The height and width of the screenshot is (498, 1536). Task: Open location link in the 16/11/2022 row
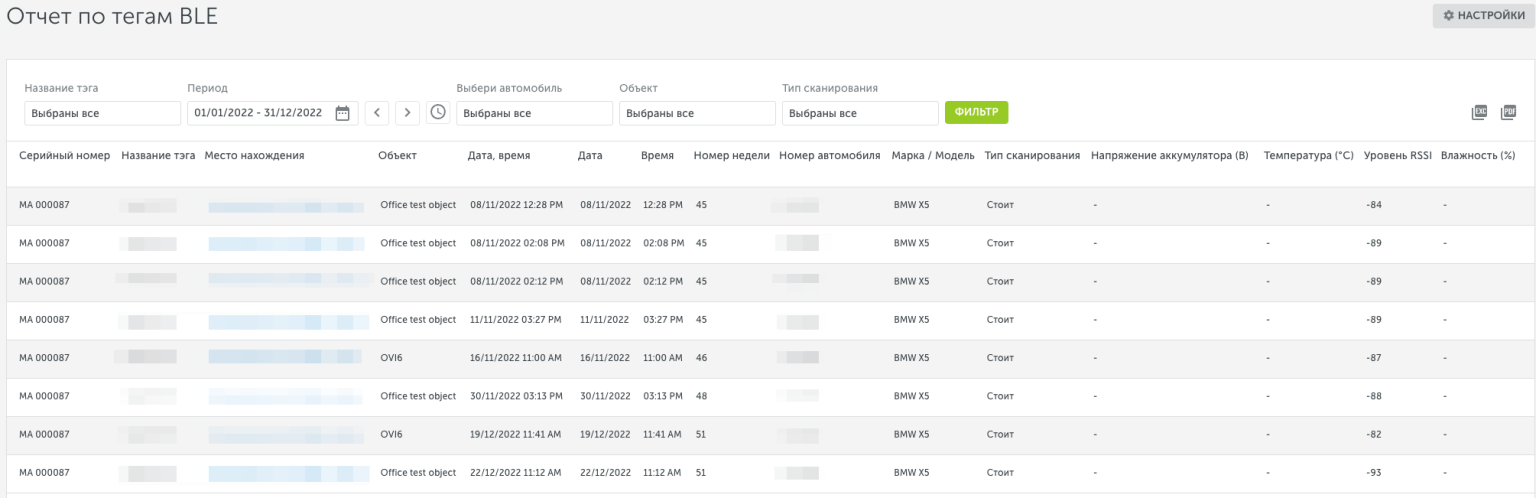(x=286, y=358)
